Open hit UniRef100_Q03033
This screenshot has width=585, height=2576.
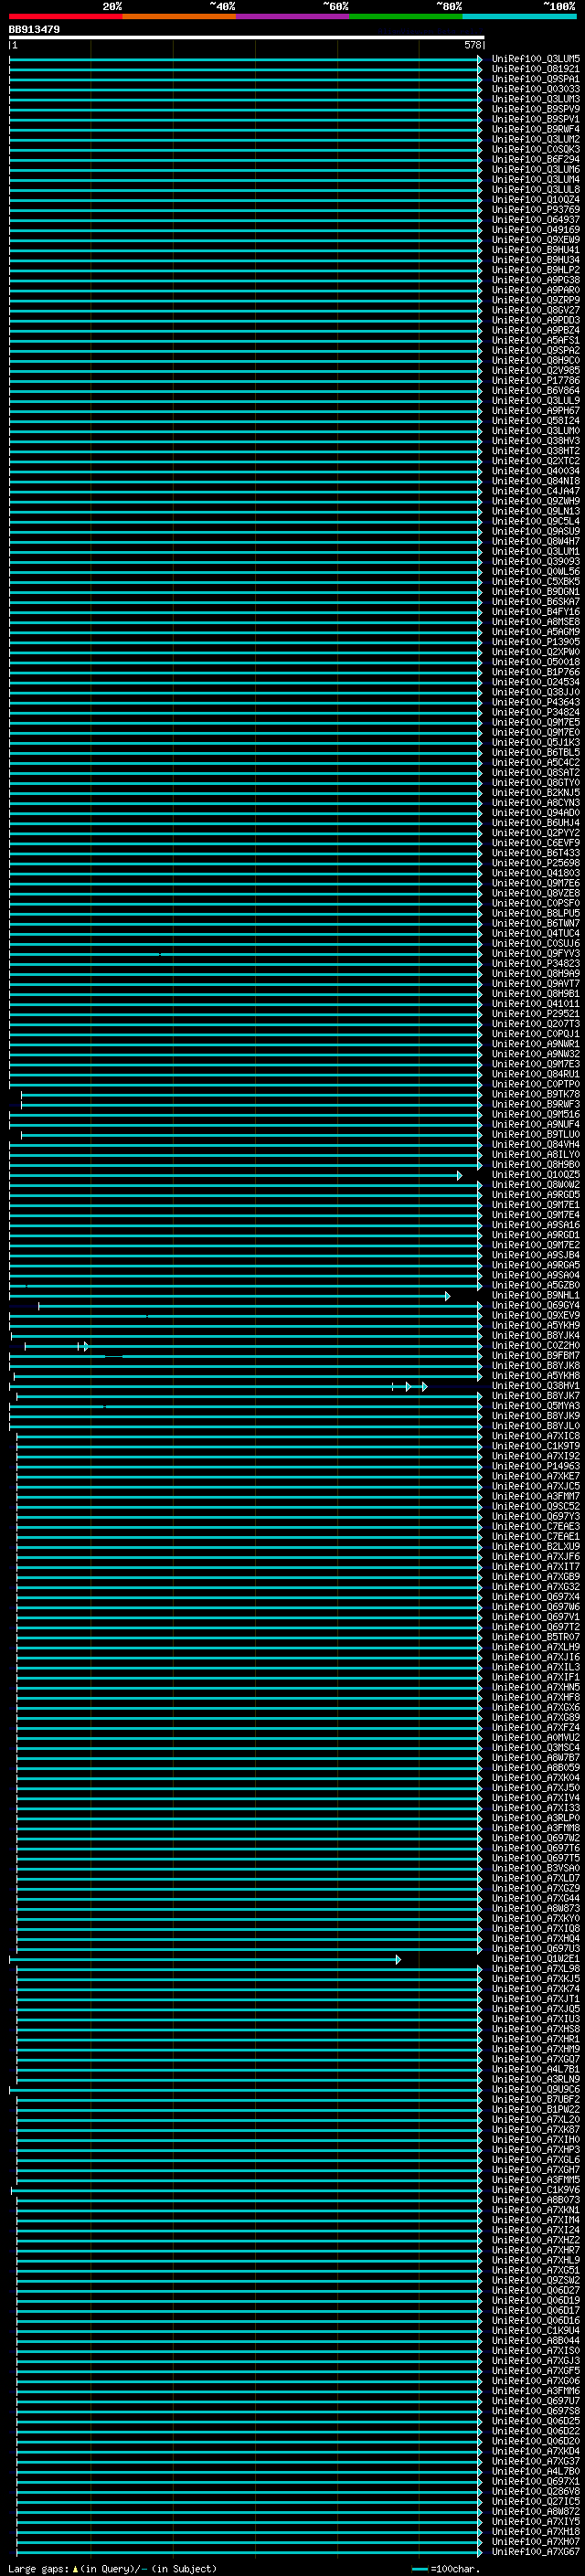coord(535,89)
